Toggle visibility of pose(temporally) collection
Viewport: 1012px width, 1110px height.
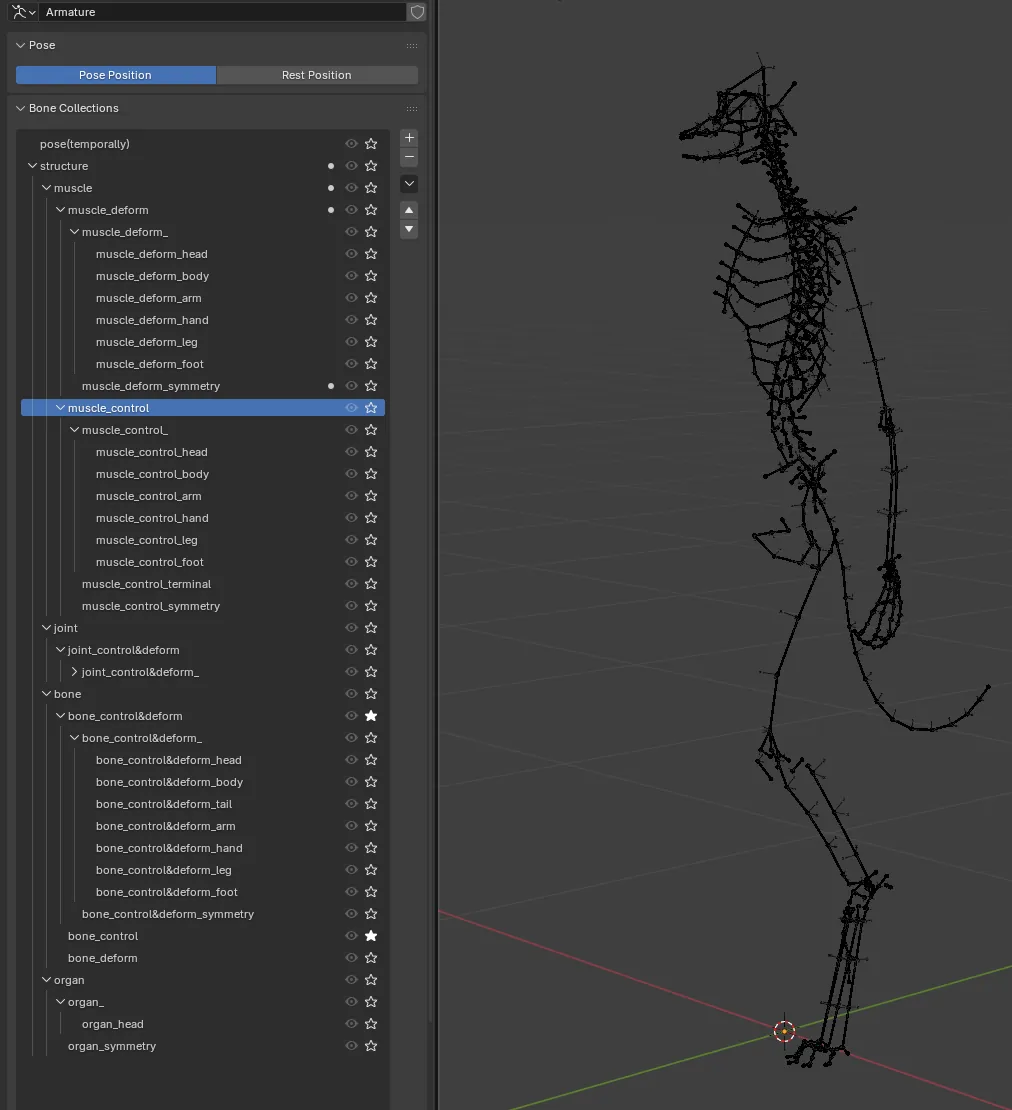351,144
